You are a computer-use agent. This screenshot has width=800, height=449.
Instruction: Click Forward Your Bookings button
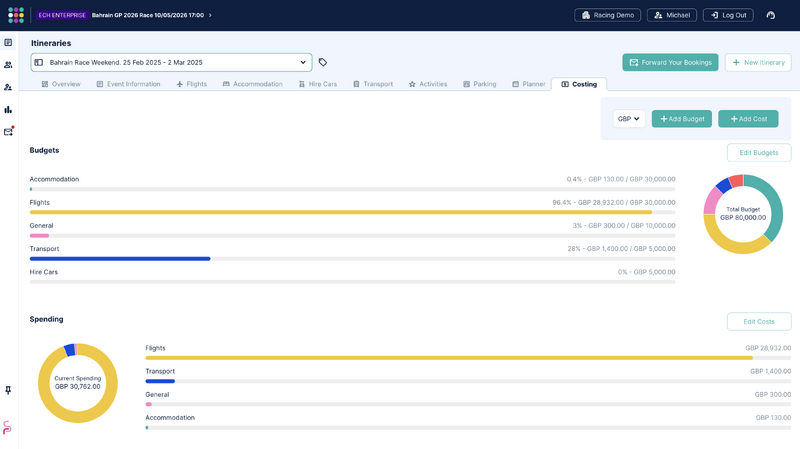[x=670, y=62]
